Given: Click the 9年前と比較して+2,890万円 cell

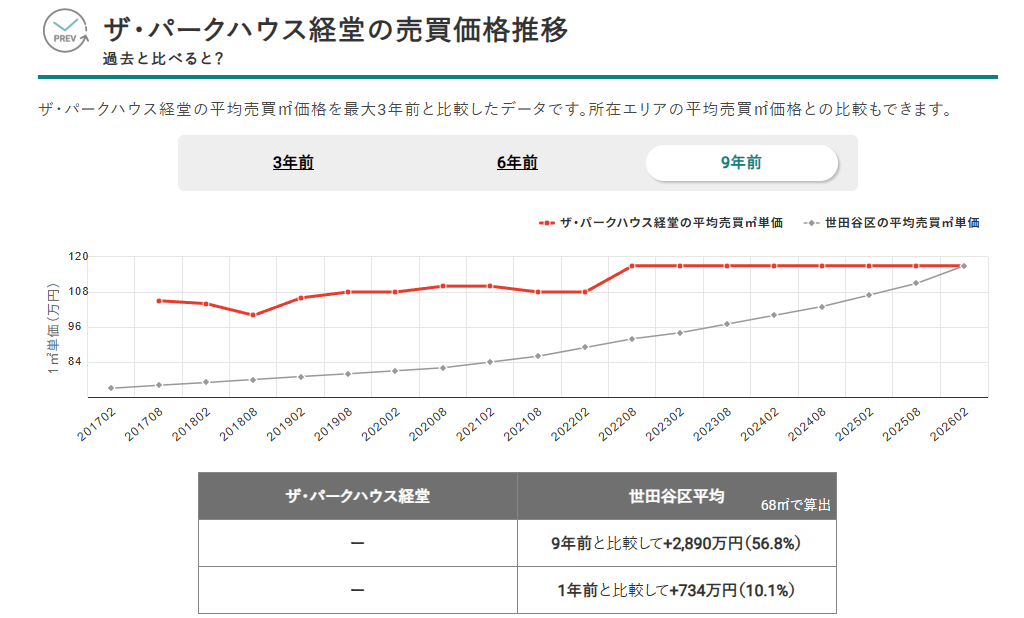Looking at the screenshot, I should (676, 543).
